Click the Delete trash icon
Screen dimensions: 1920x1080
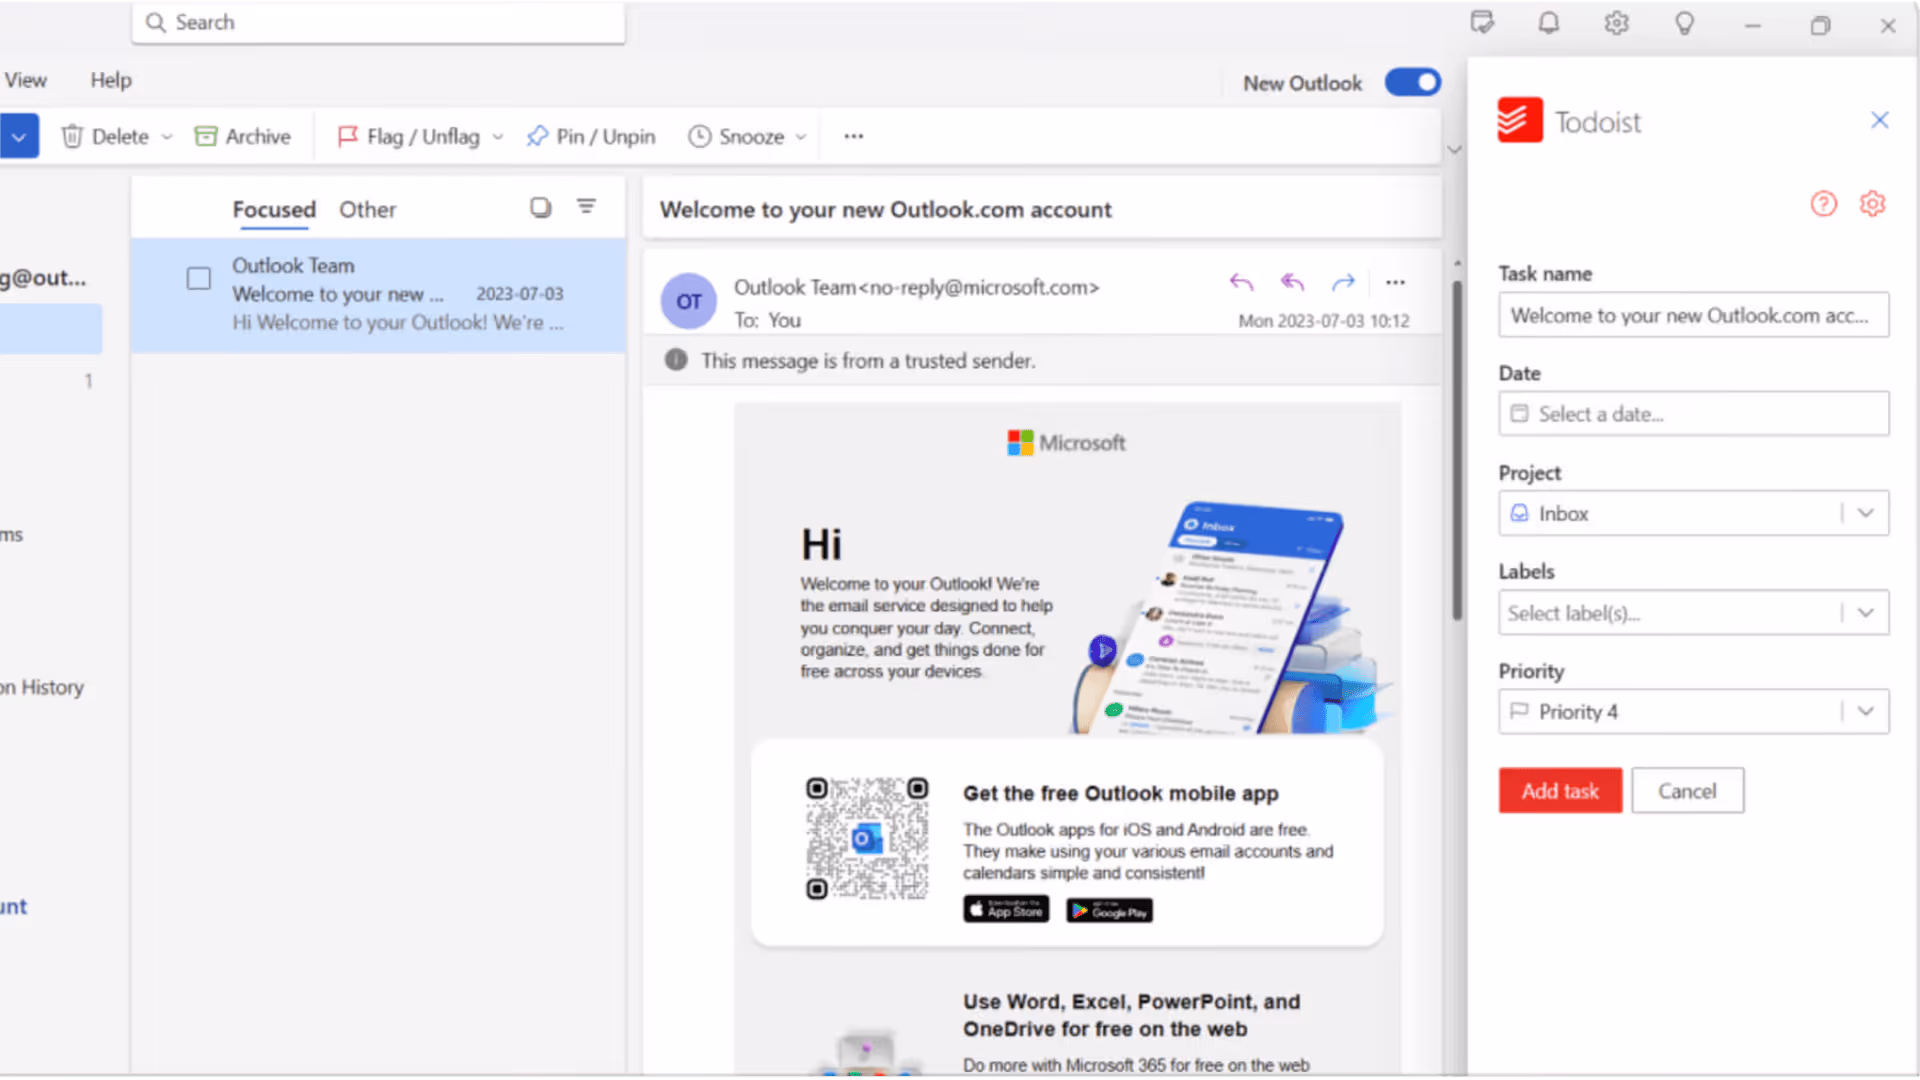[72, 136]
